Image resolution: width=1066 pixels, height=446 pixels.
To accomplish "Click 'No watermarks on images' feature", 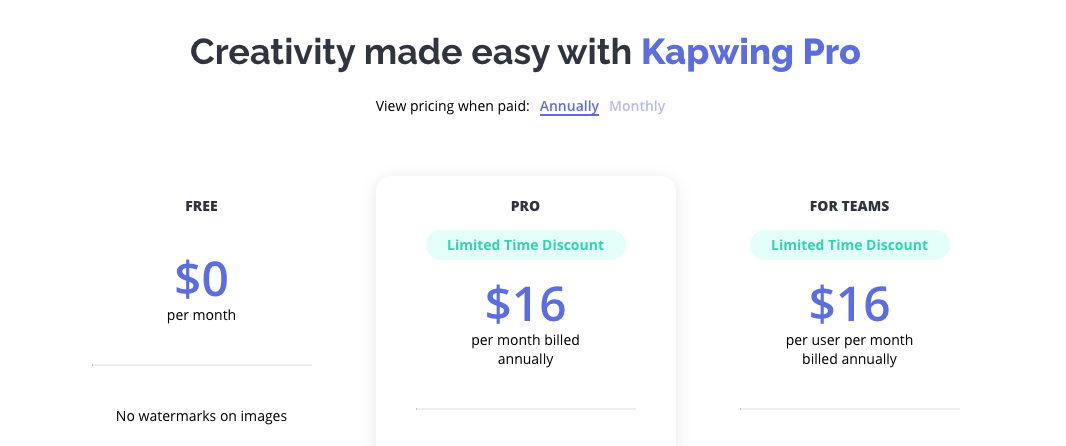I will [201, 416].
